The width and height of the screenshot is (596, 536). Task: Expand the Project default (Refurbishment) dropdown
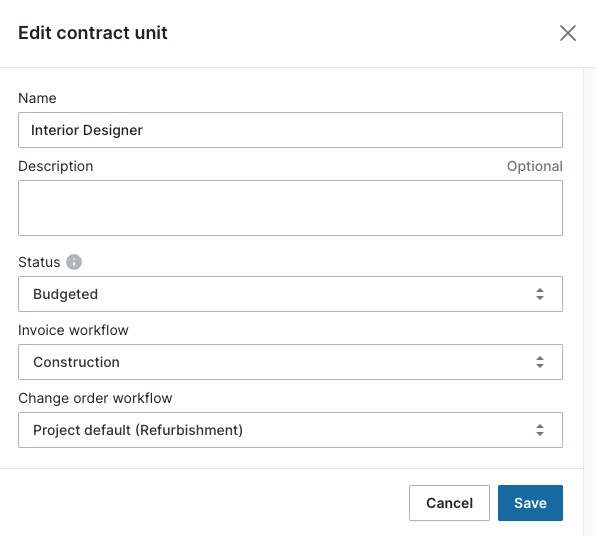click(x=290, y=430)
